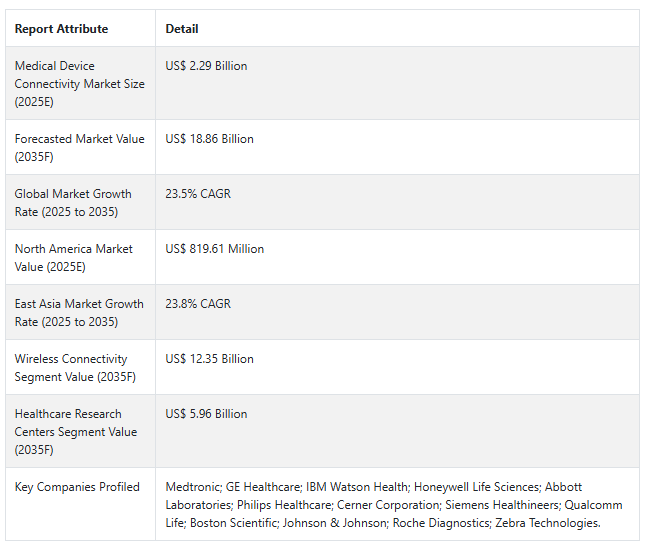Viewport: 649px width, 543px height.
Task: Click the 23.8% CAGR value
Action: 198,304
